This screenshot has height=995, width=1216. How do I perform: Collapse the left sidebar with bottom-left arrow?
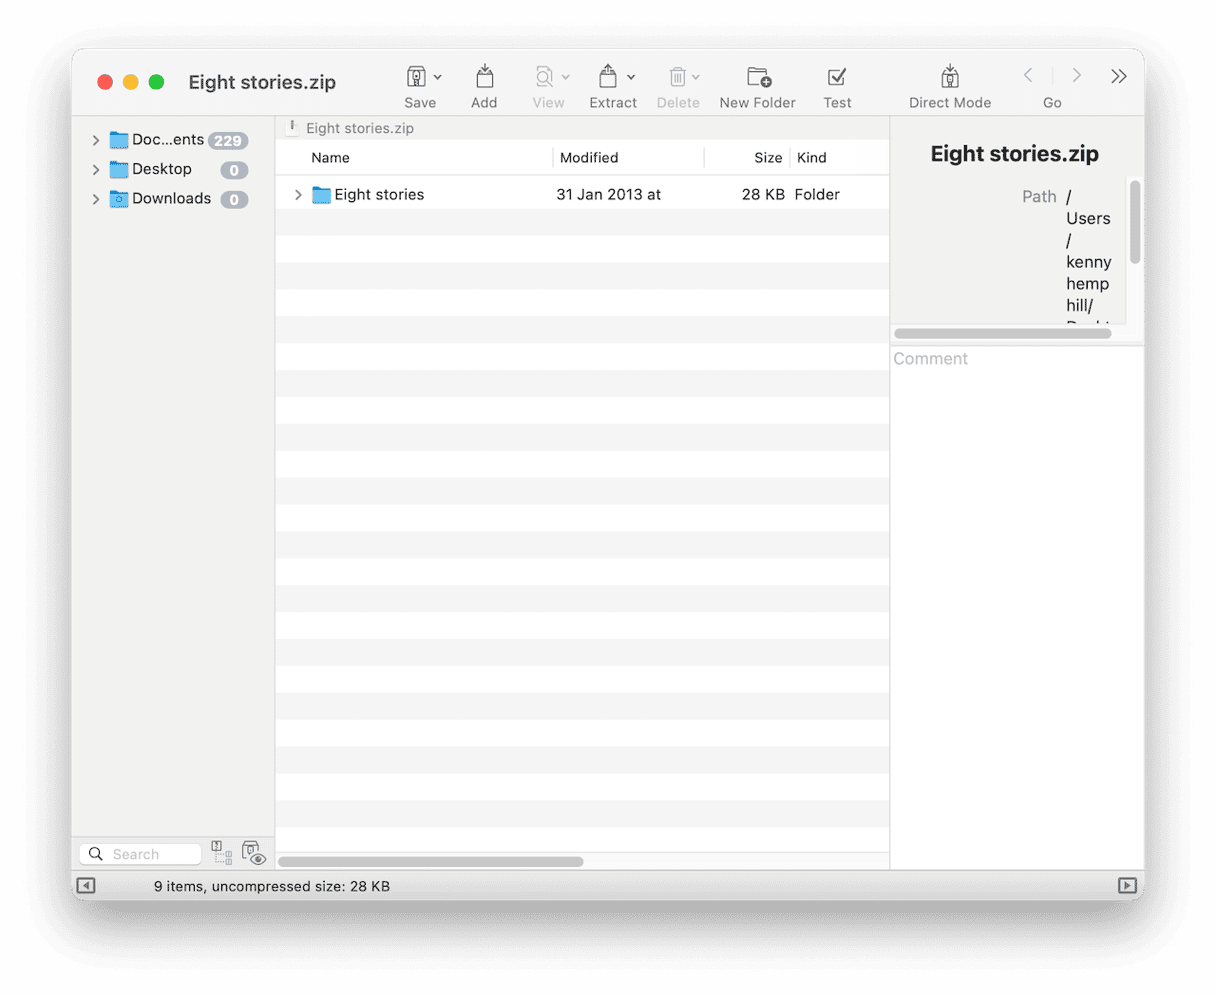pyautogui.click(x=86, y=885)
